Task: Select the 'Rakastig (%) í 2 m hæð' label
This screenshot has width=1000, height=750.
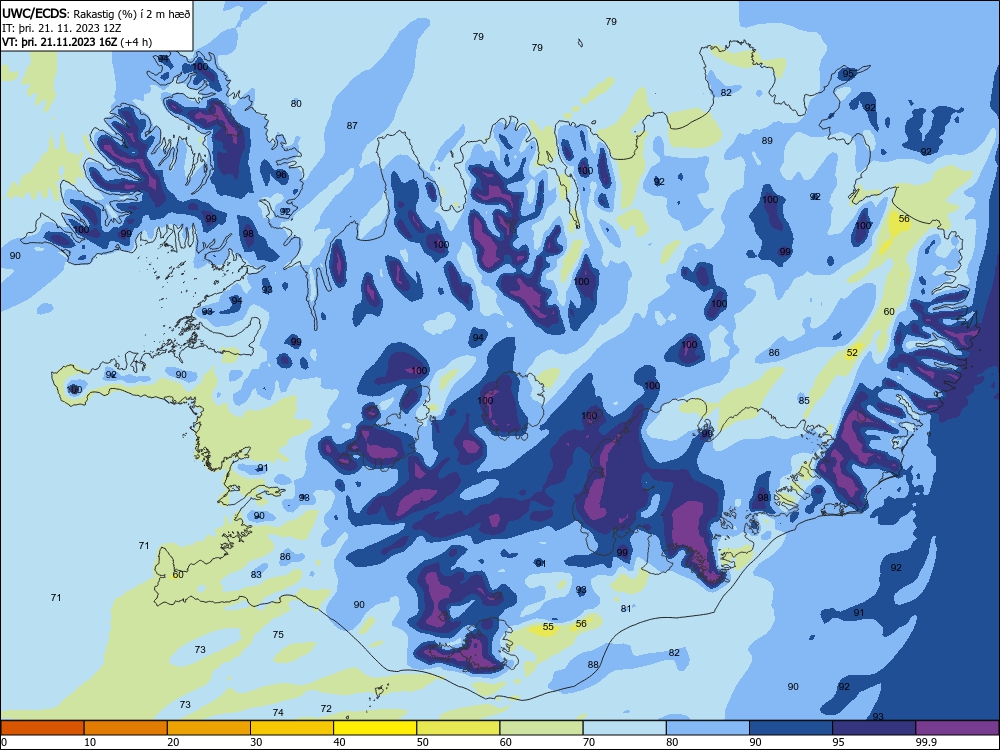Action: pyautogui.click(x=131, y=14)
